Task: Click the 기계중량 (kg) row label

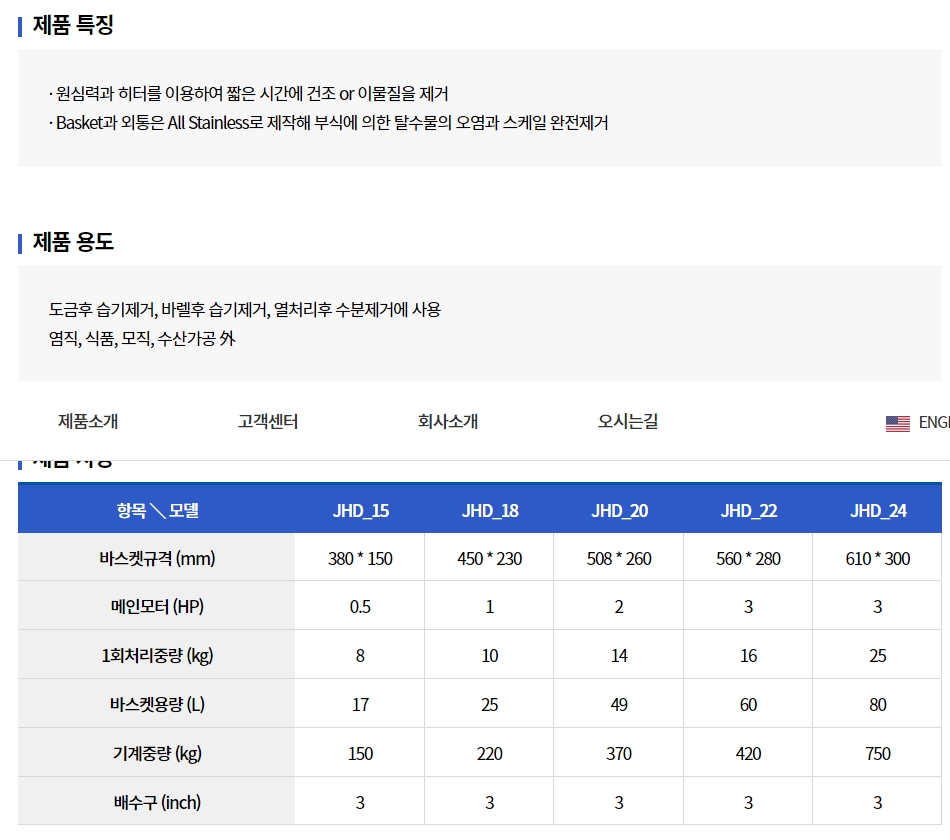Action: click(x=157, y=753)
